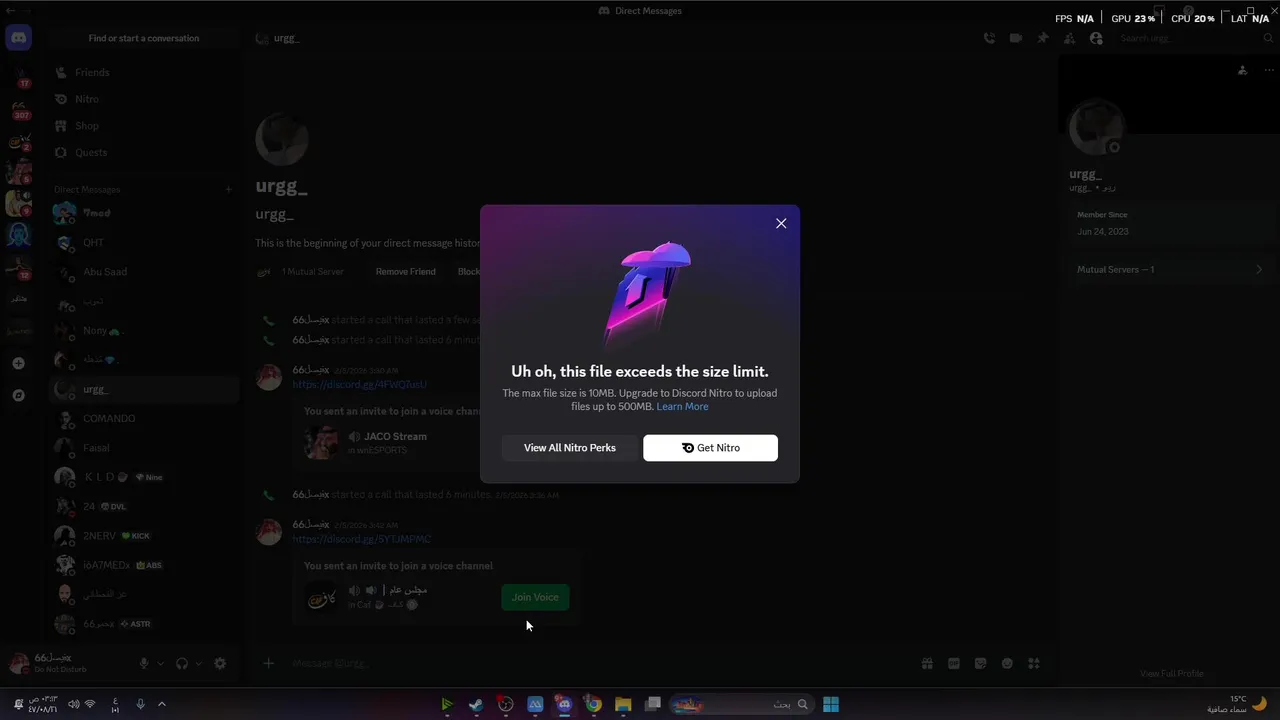This screenshot has height=720, width=1280.
Task: Open the sticker picker icon
Action: [x=981, y=663]
